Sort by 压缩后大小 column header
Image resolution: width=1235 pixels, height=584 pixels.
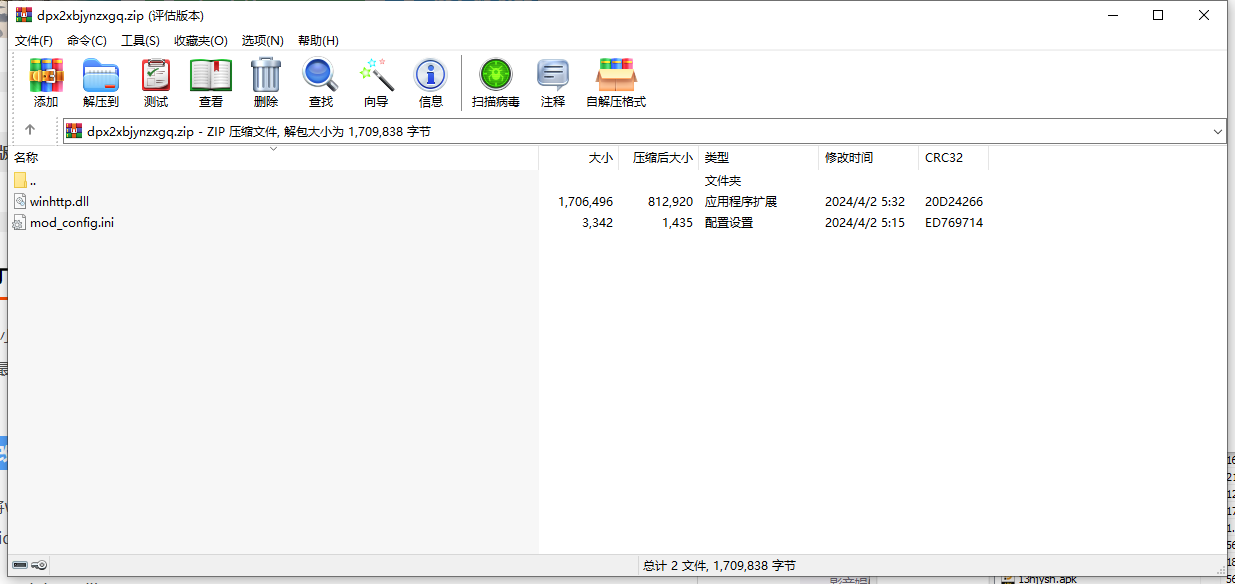click(x=659, y=157)
